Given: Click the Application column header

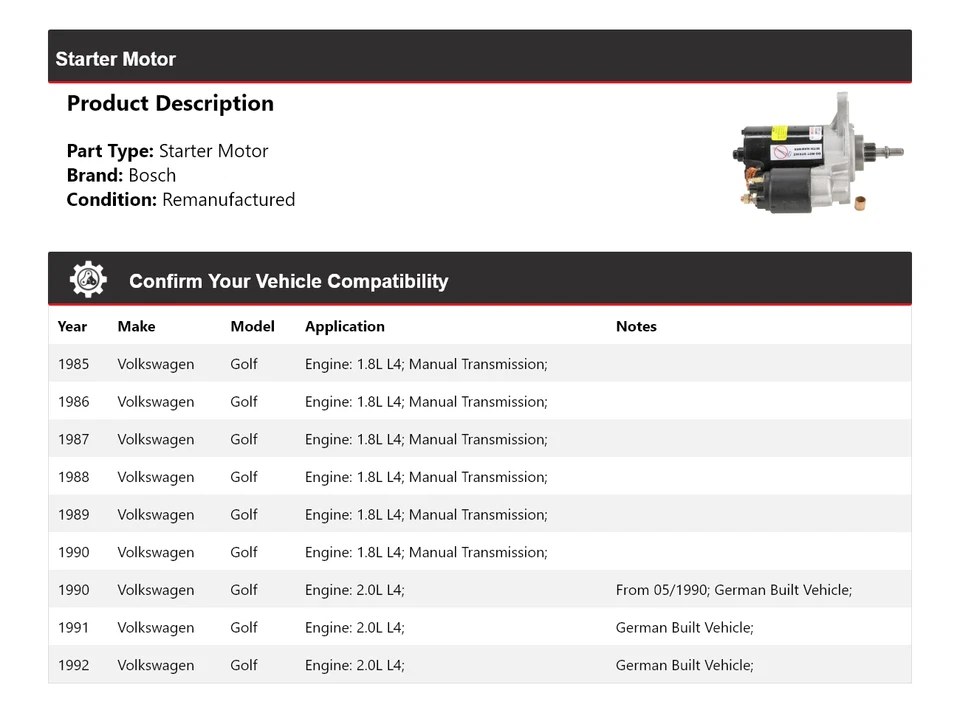Looking at the screenshot, I should point(345,327).
